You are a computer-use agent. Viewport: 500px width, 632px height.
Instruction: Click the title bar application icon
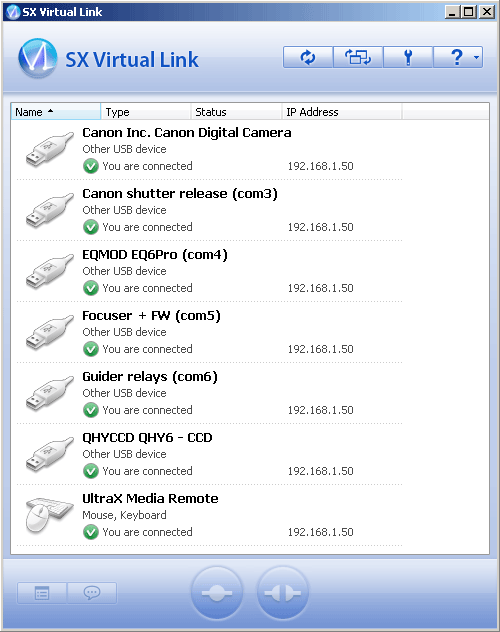[12, 12]
